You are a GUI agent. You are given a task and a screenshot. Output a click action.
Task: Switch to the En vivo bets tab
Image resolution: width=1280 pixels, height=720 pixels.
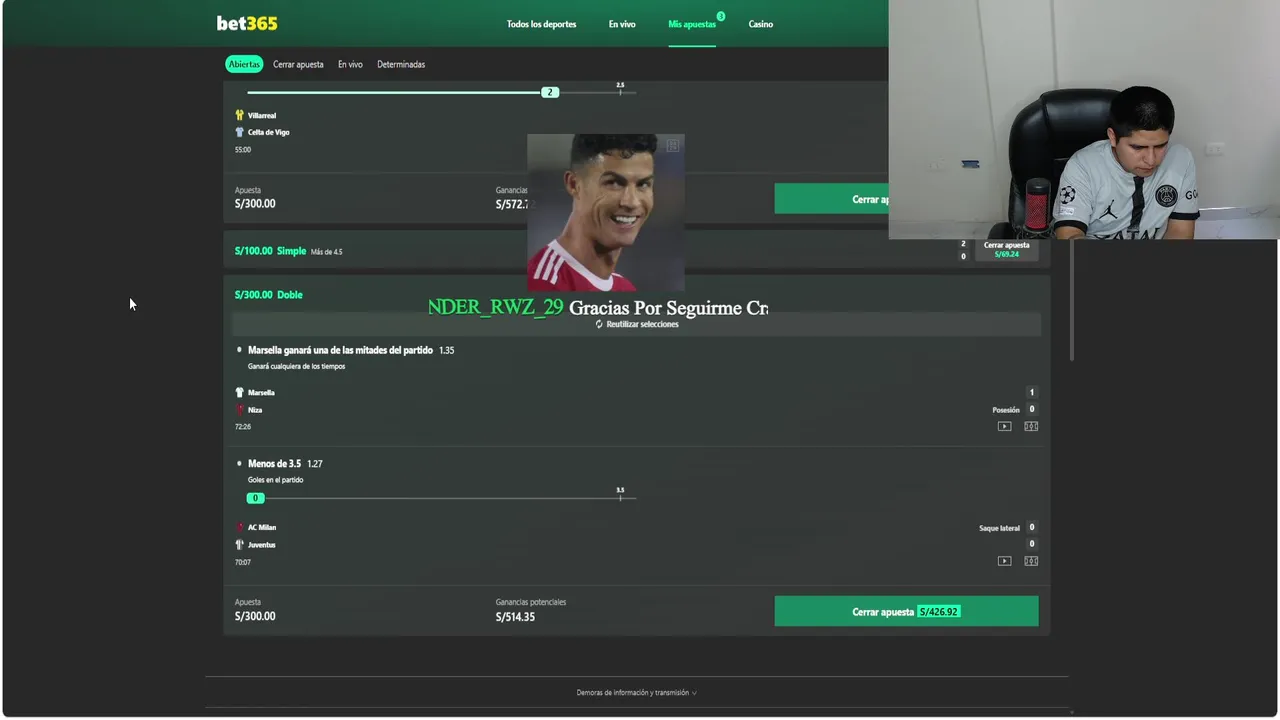pyautogui.click(x=350, y=64)
